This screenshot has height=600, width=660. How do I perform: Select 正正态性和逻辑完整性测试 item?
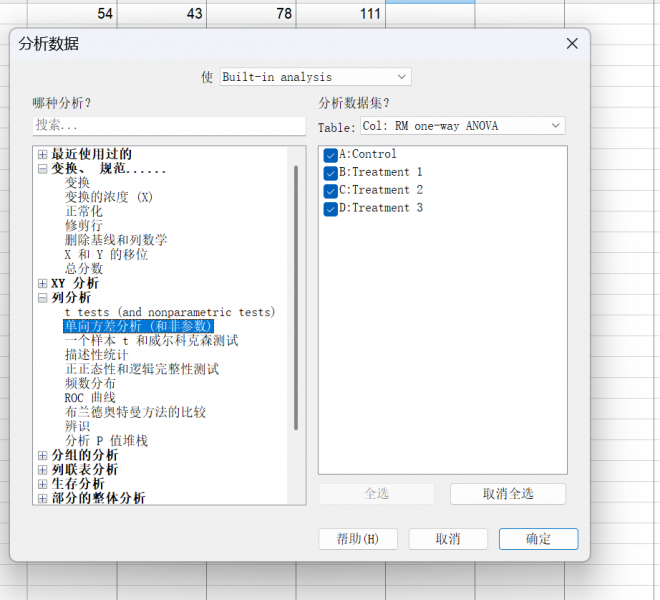(x=142, y=369)
